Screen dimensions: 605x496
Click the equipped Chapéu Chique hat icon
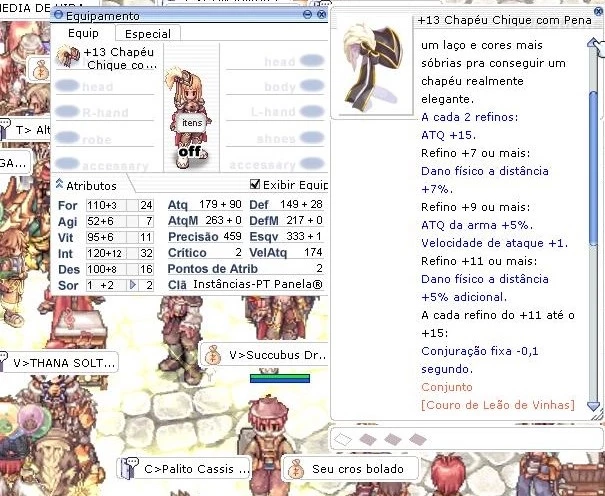click(x=68, y=56)
